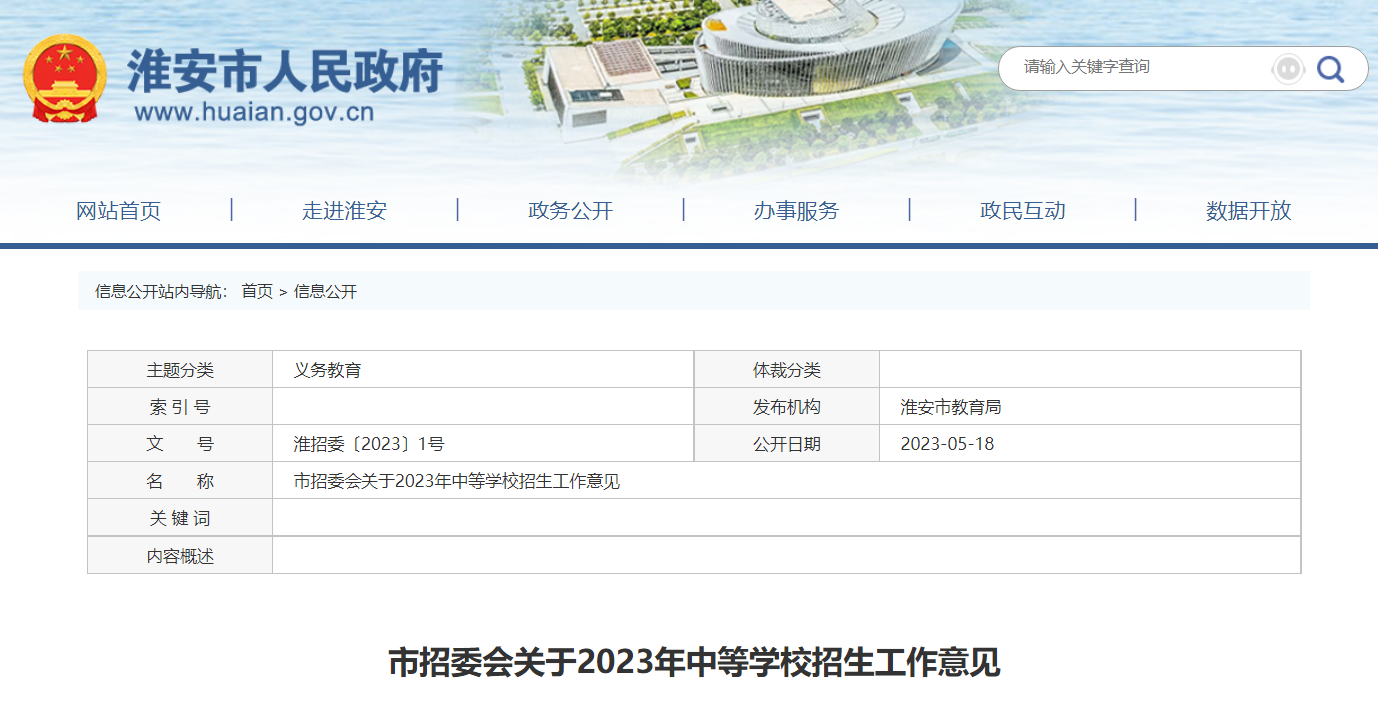Click the 信息公开 breadcrumb link
Image resolution: width=1378 pixels, height=704 pixels.
coord(325,292)
